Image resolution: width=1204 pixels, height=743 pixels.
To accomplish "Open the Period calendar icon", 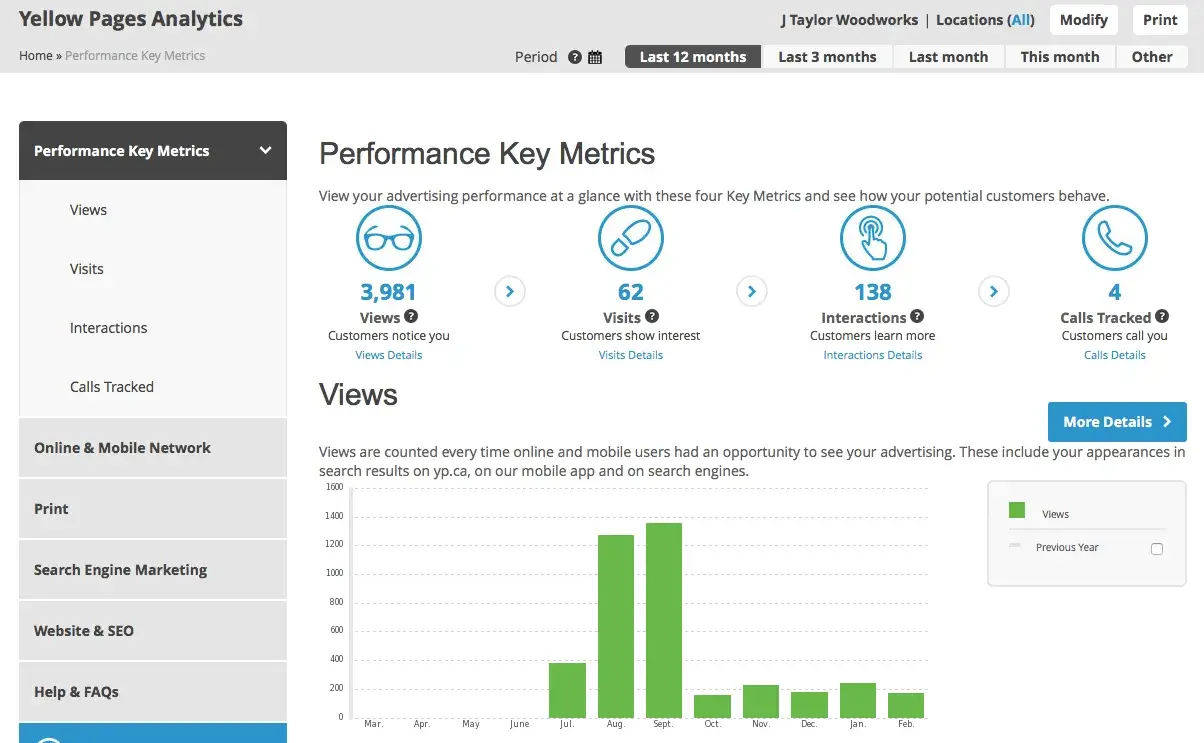I will [595, 57].
